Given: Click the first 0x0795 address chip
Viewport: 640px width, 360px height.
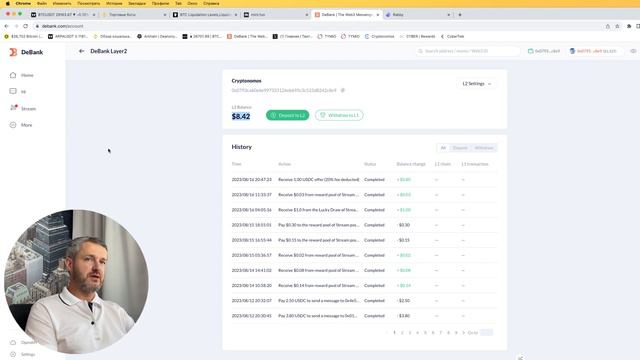Looking at the screenshot, I should pyautogui.click(x=544, y=51).
